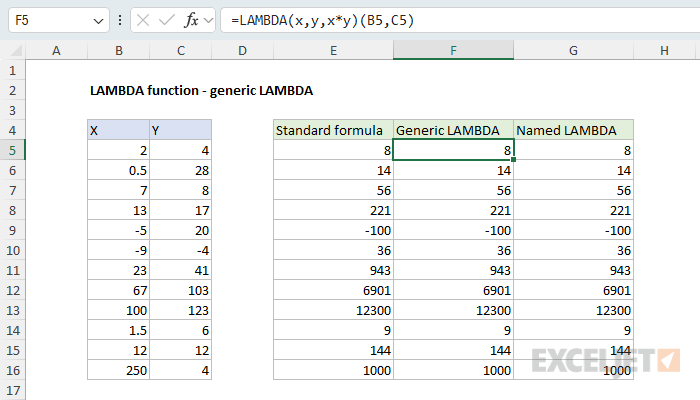Select cell C6 containing 28

click(x=181, y=171)
